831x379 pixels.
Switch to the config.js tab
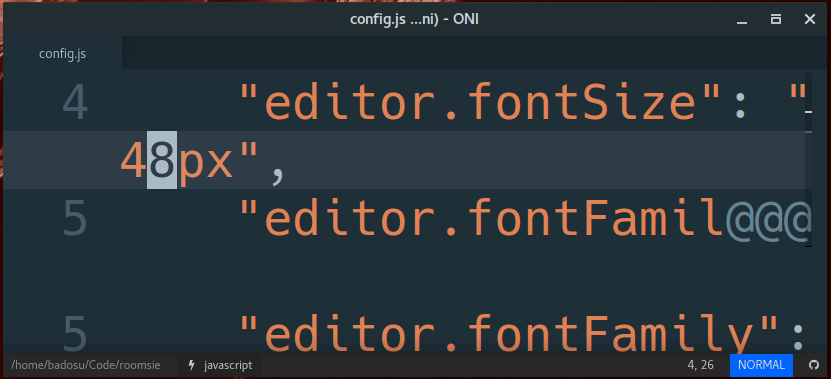[62, 54]
